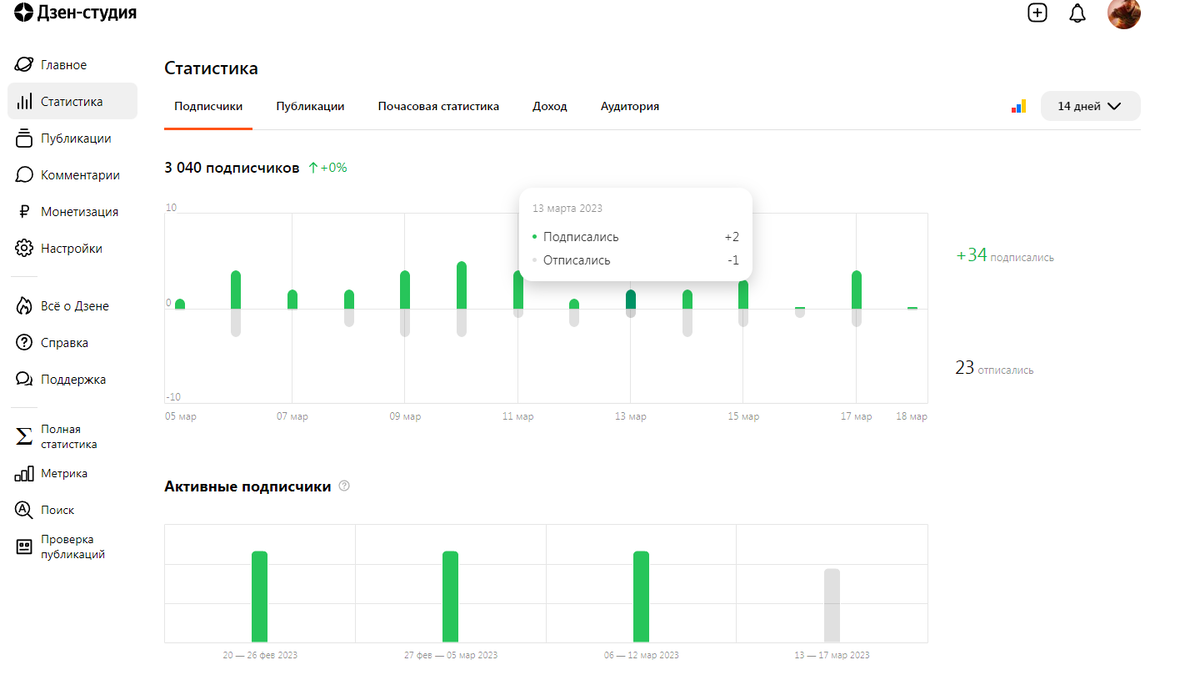The height and width of the screenshot is (675, 1200).
Task: Click the 27 фев — 05 мар green bar
Action: (450, 596)
